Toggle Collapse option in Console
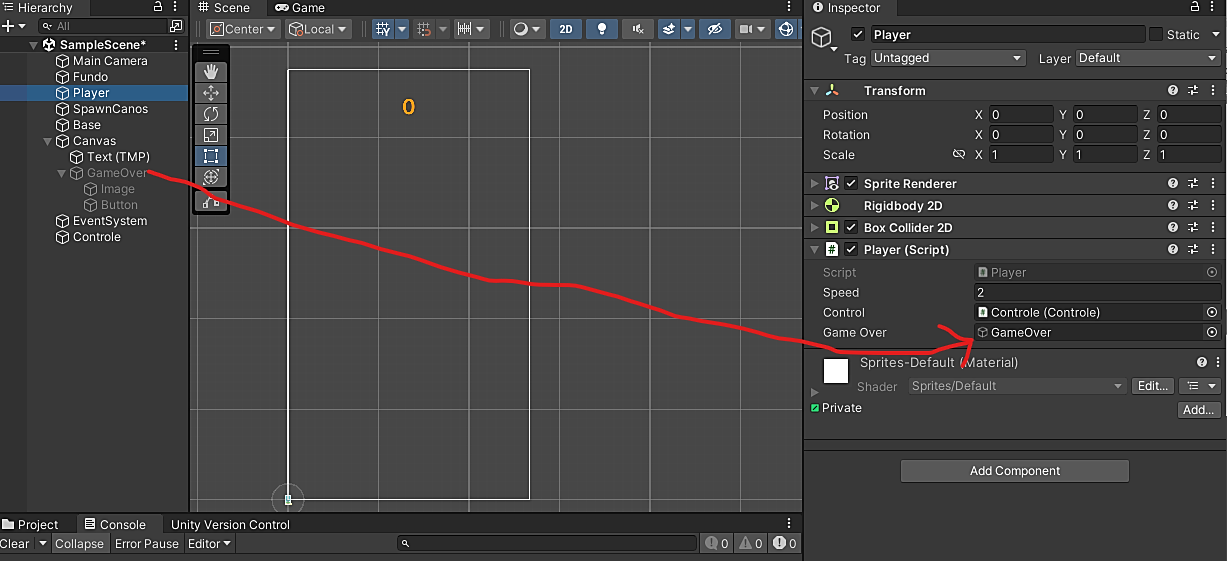The height and width of the screenshot is (561, 1227). 79,544
